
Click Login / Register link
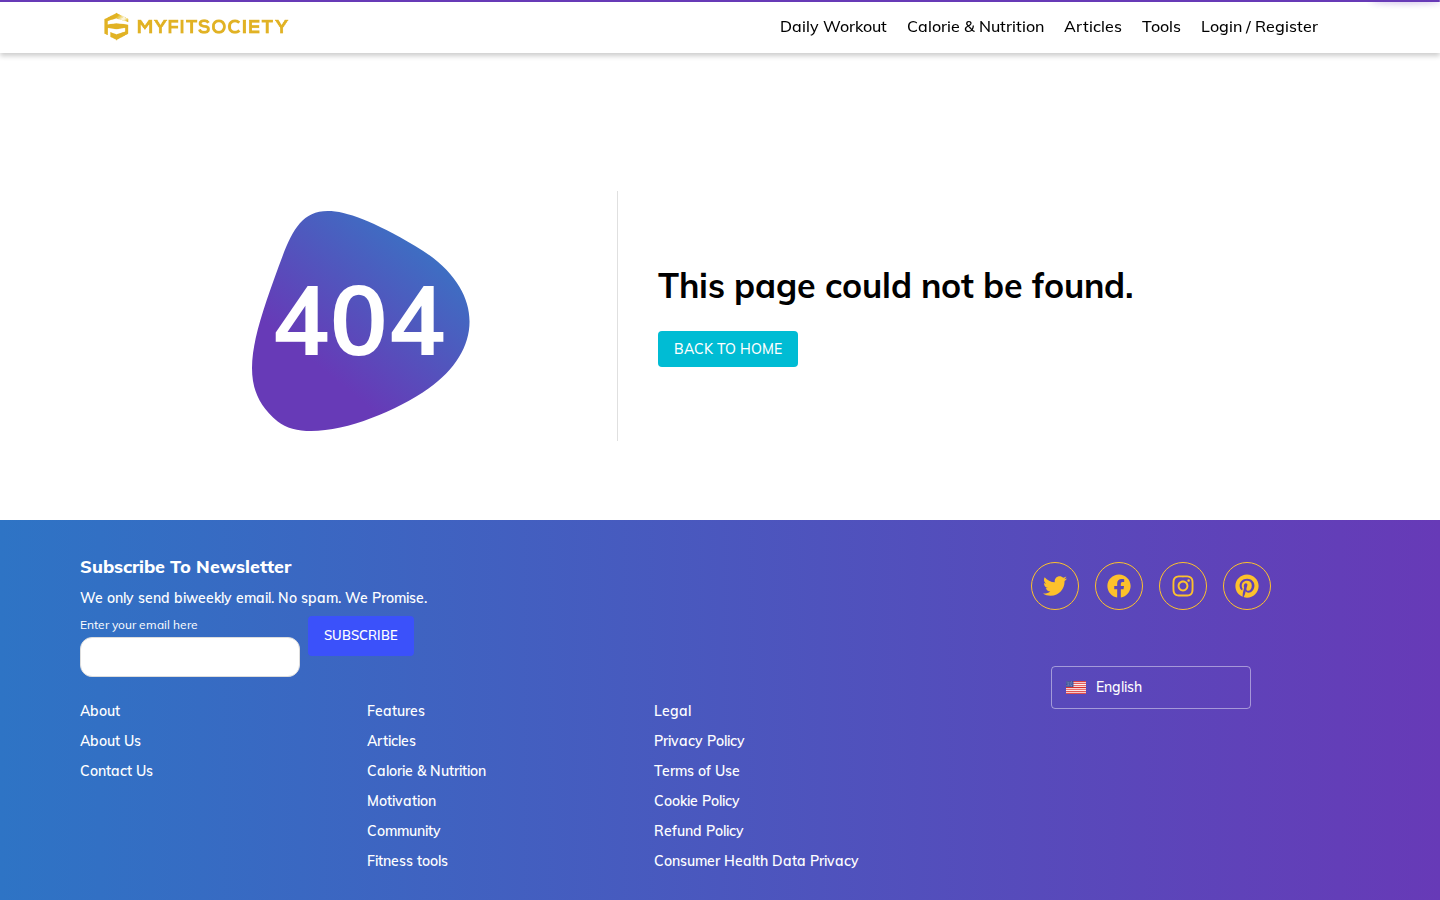[x=1259, y=27]
